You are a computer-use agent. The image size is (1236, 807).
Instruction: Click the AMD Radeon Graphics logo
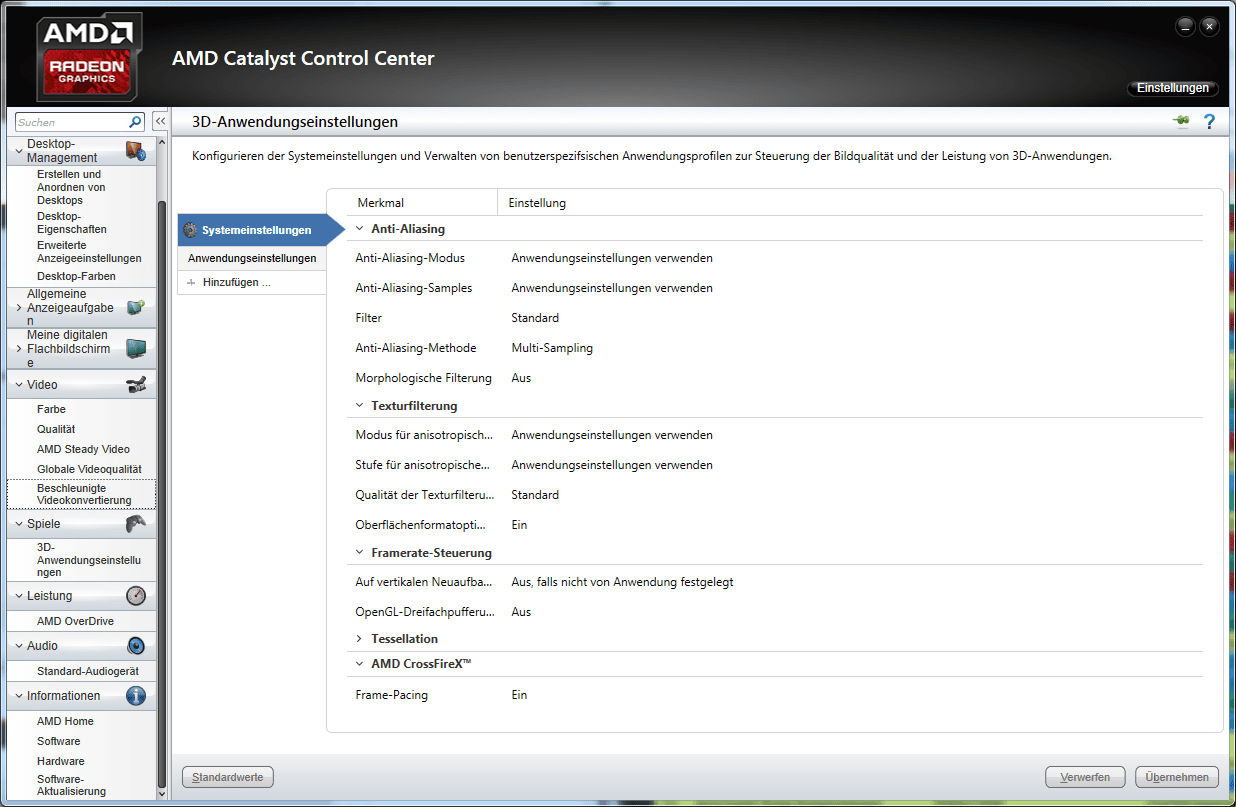tap(89, 57)
